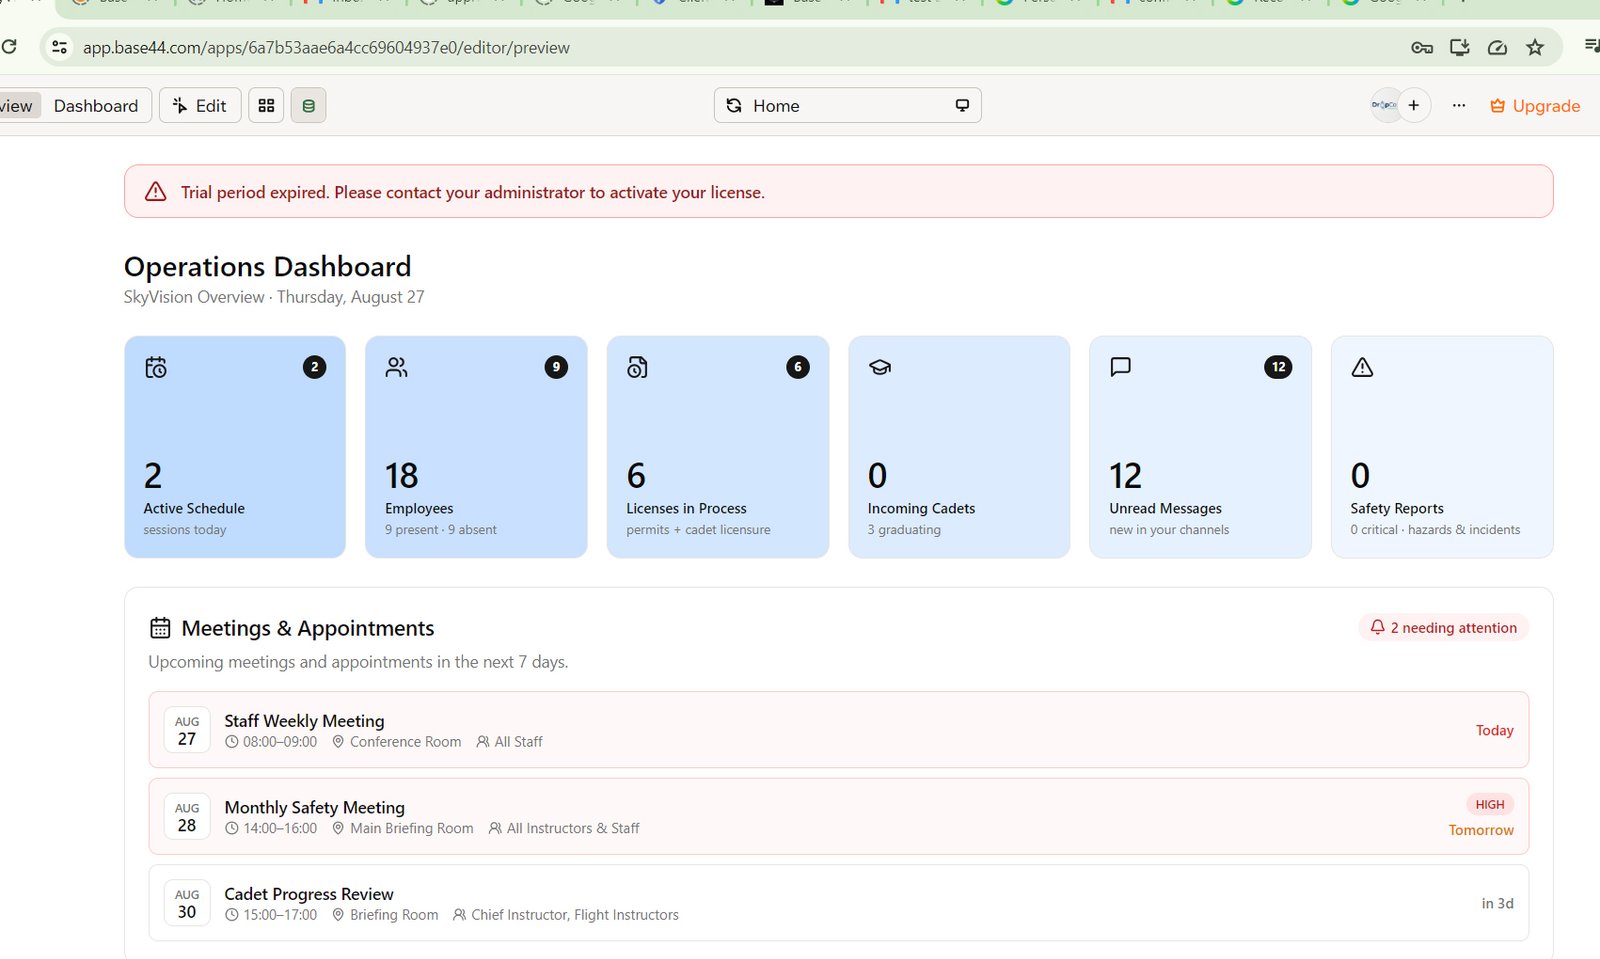The height and width of the screenshot is (959, 1600).
Task: Click the license file icon on Licenses card
Action: (638, 367)
